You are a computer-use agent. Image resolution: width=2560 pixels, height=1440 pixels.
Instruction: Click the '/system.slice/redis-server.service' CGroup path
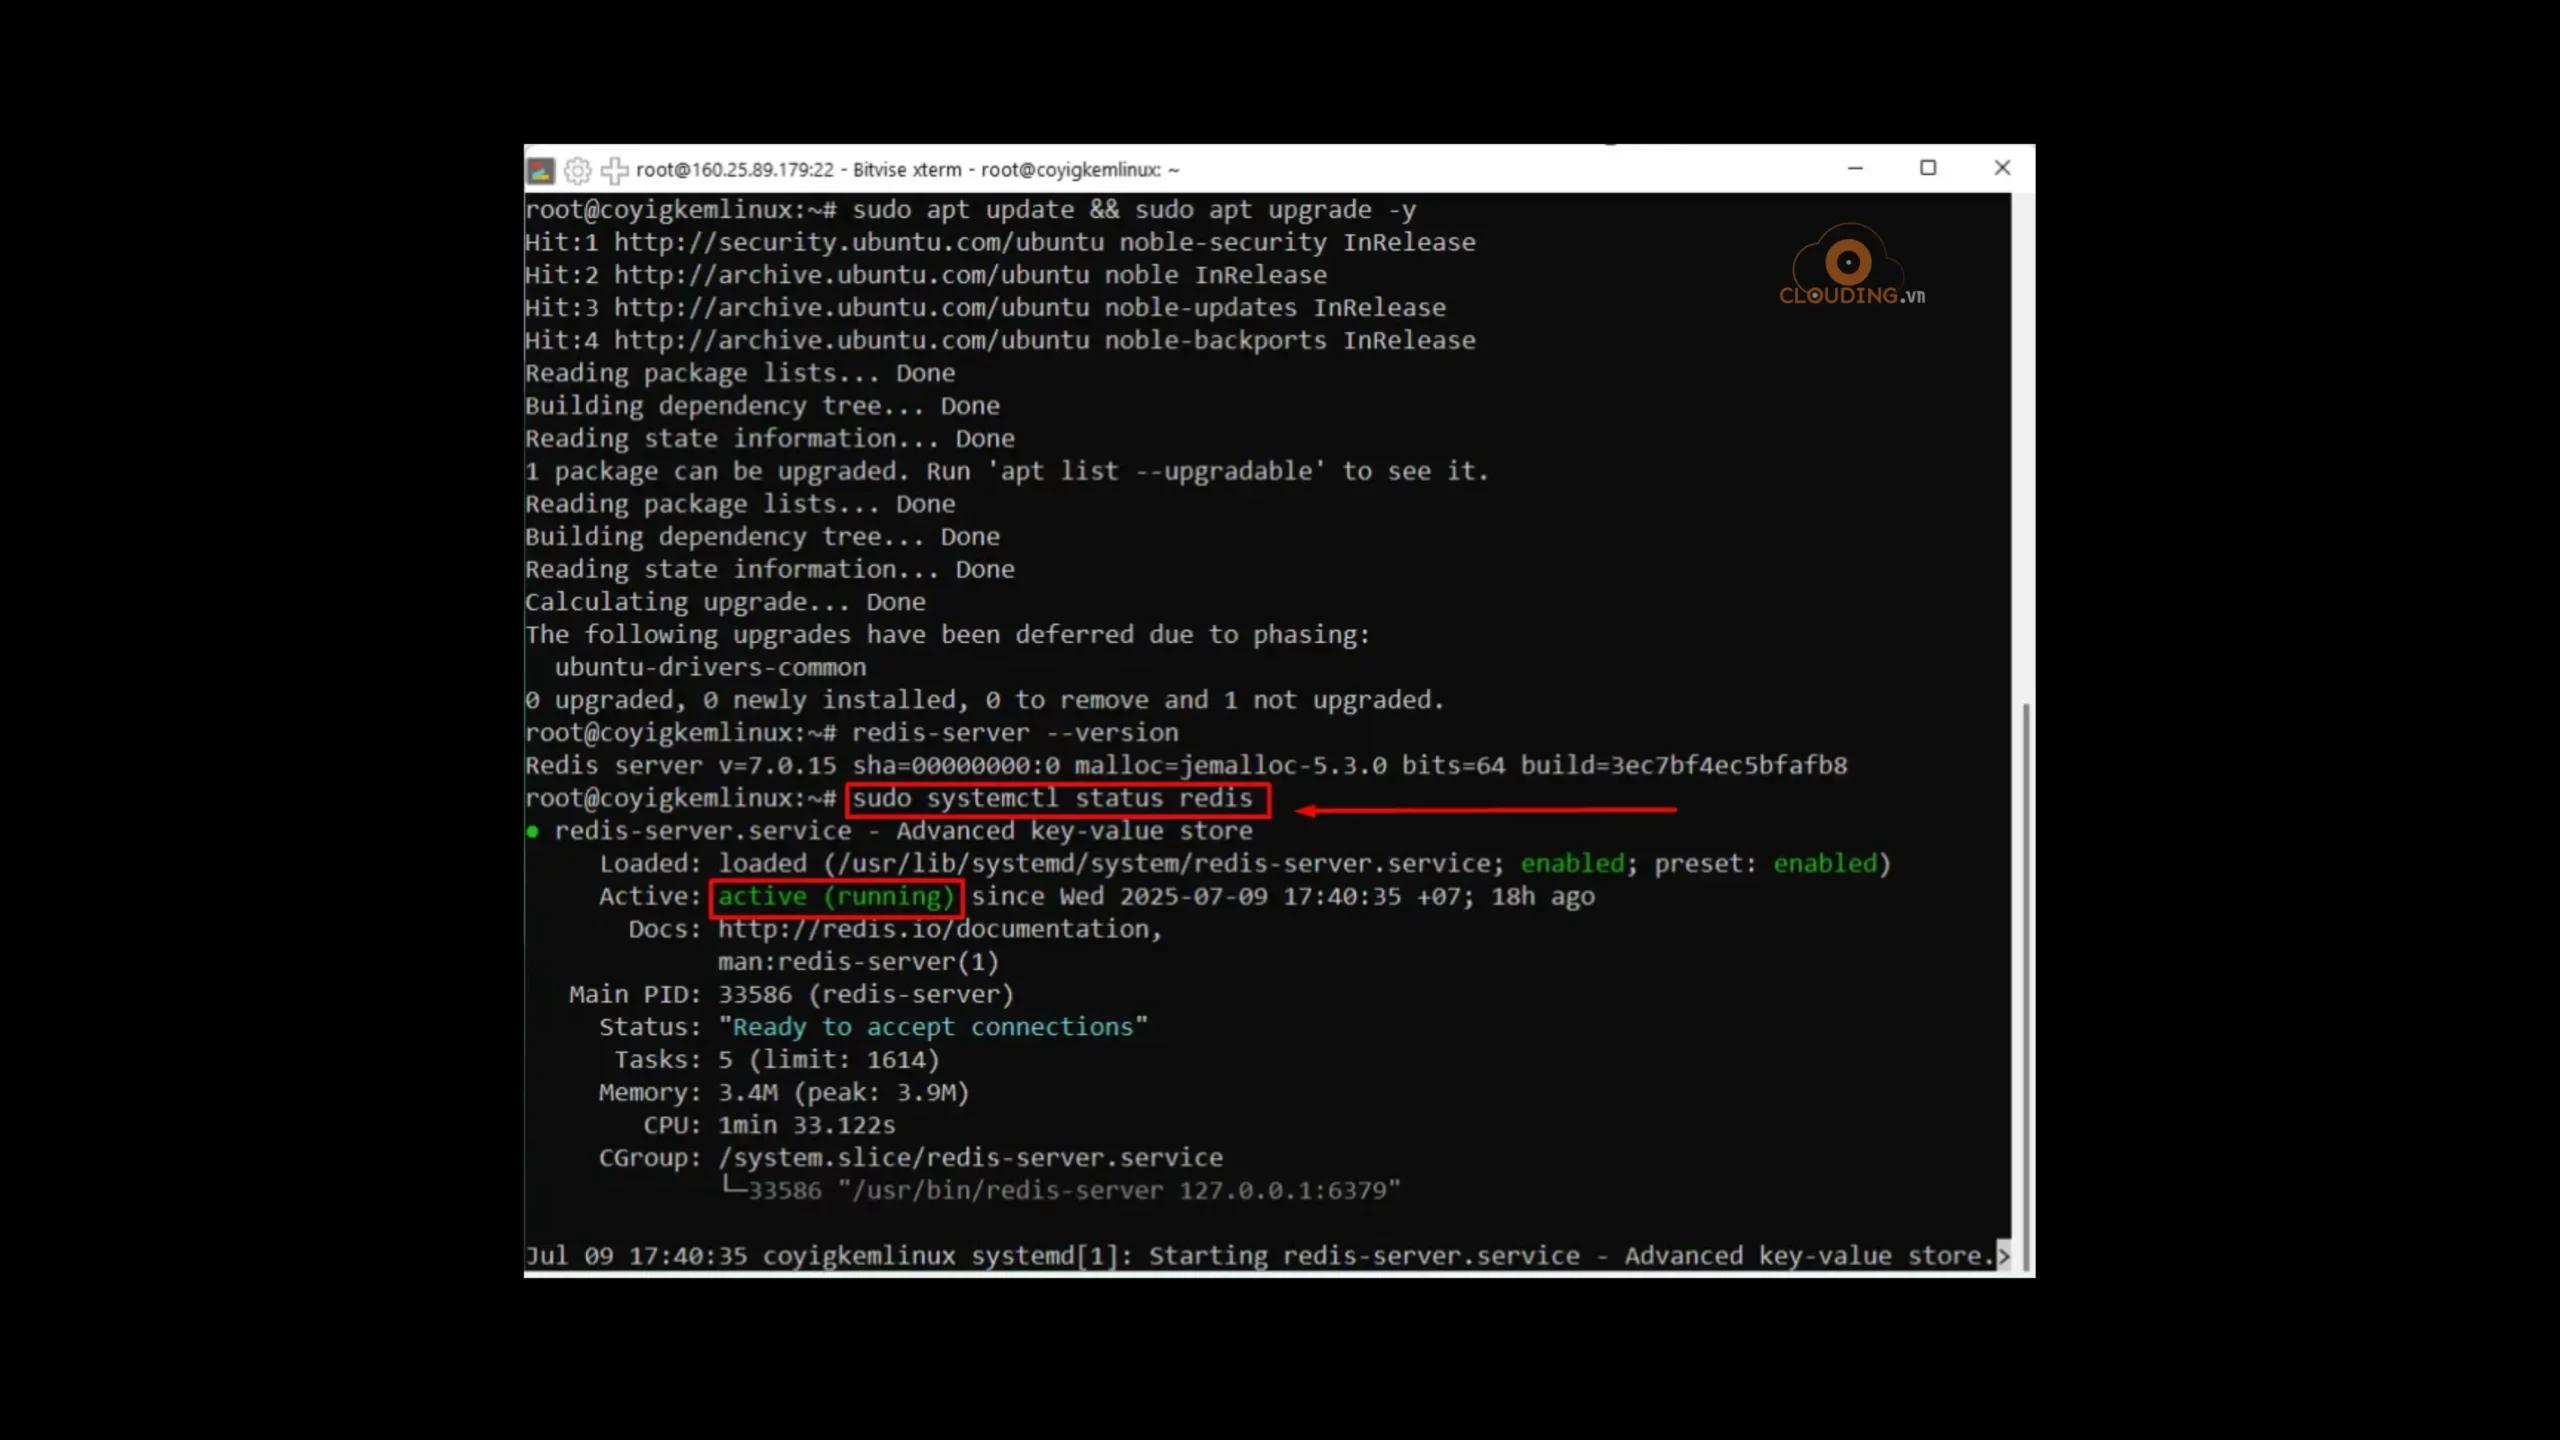click(x=970, y=1158)
